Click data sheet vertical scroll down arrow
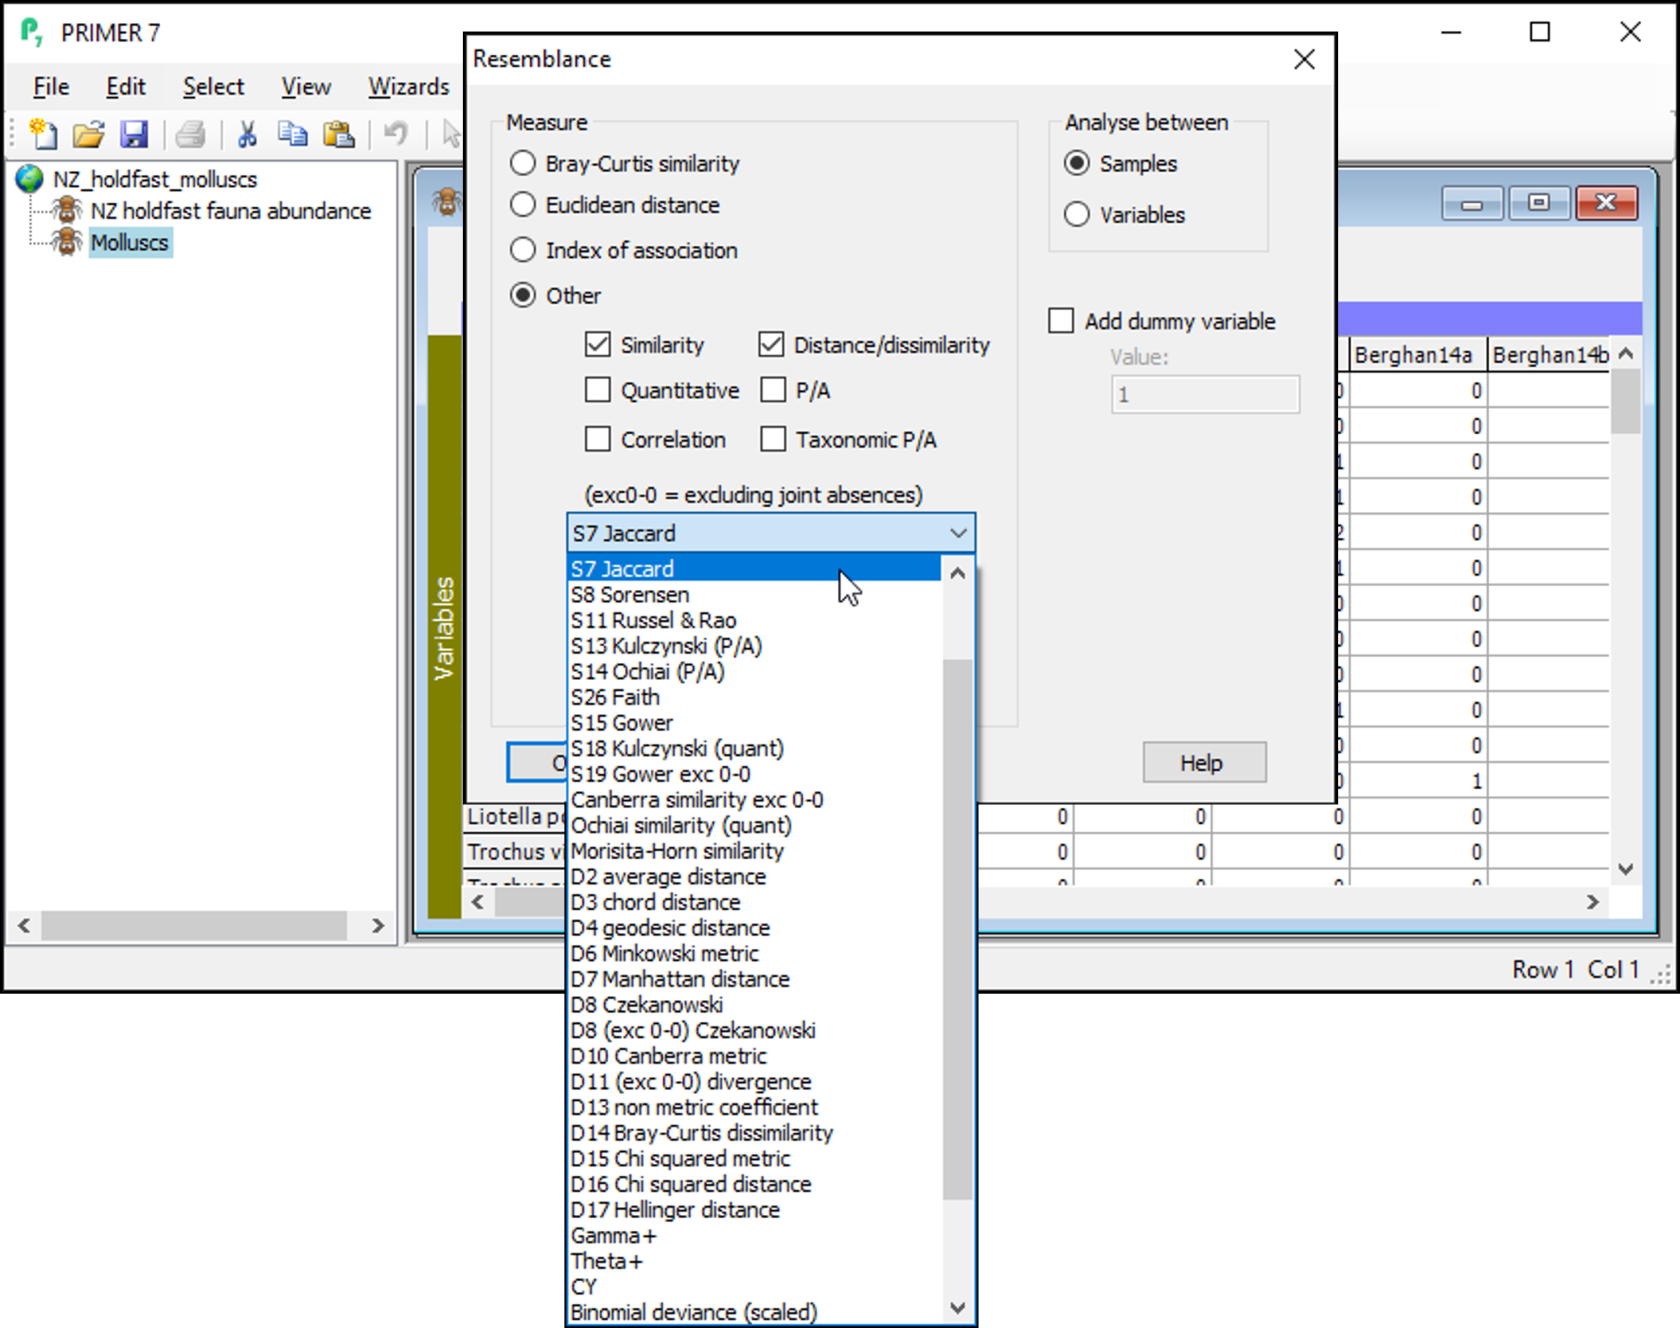This screenshot has width=1680, height=1328. pyautogui.click(x=1626, y=869)
